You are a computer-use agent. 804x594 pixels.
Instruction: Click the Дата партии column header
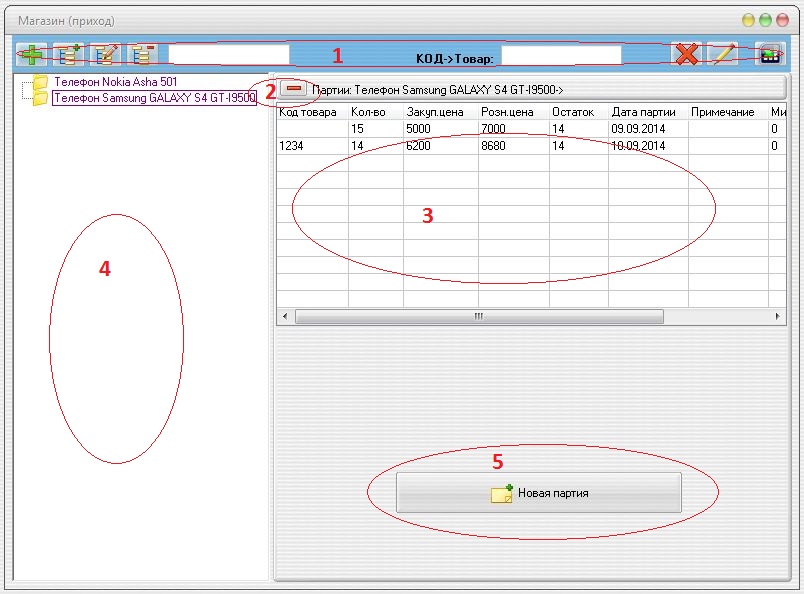[649, 112]
